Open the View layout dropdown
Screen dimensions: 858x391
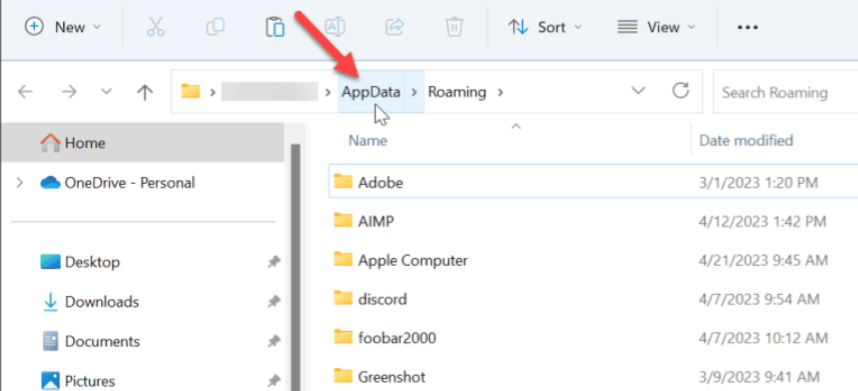click(656, 27)
